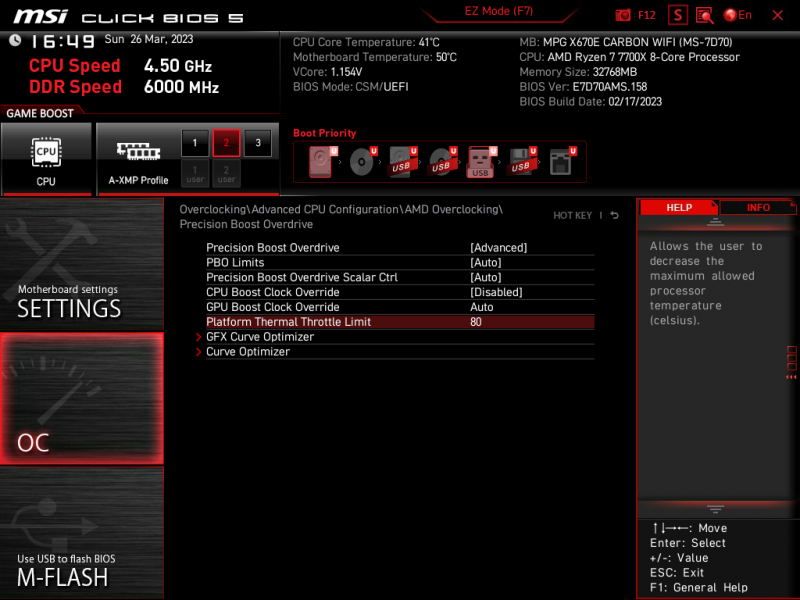
Task: Close the BIOS with the X button
Action: click(777, 15)
